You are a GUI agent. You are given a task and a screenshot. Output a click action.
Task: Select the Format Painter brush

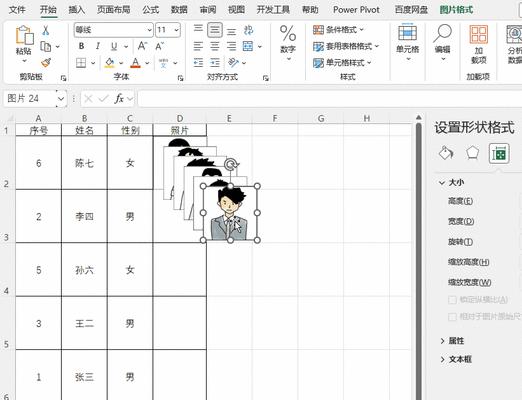click(x=46, y=63)
